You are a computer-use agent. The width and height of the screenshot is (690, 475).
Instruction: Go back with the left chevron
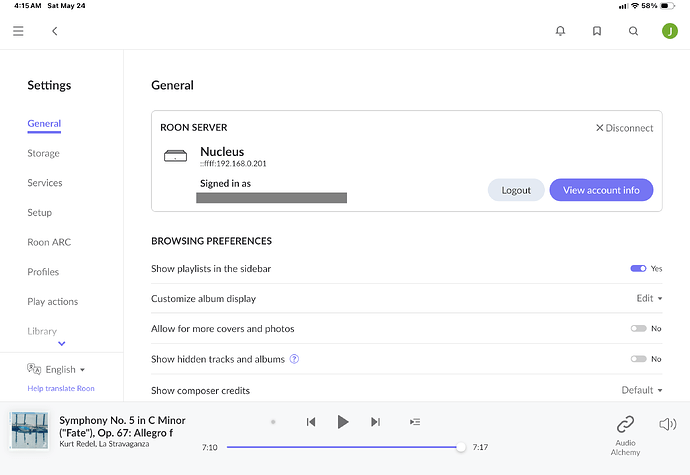click(x=55, y=31)
